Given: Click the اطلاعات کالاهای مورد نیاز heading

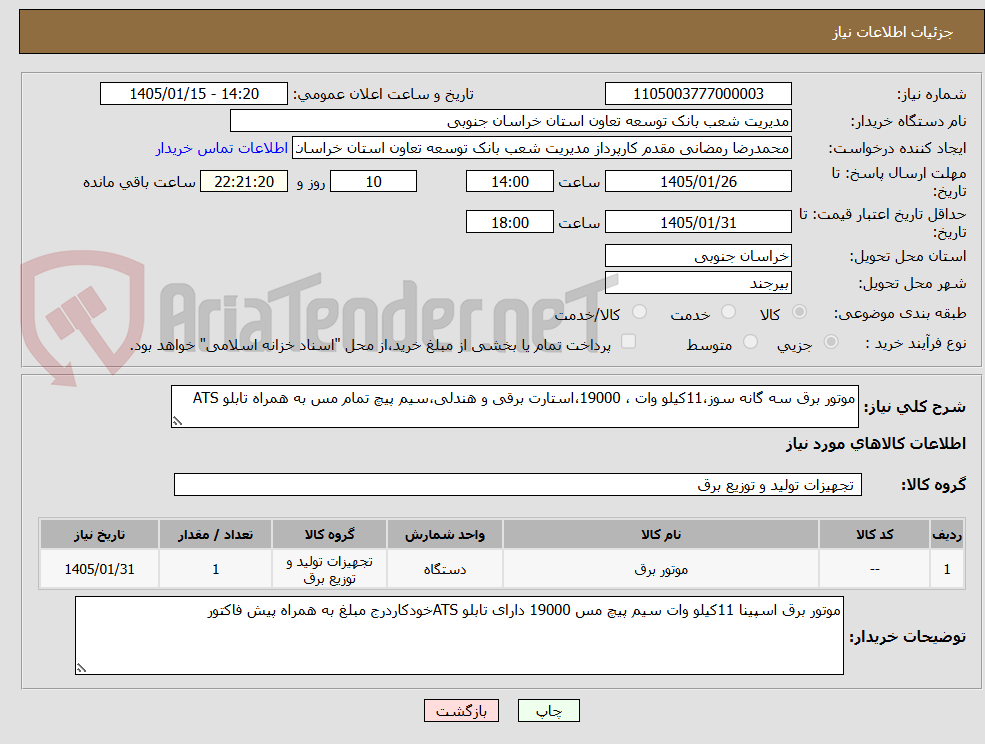Looking at the screenshot, I should tap(876, 444).
